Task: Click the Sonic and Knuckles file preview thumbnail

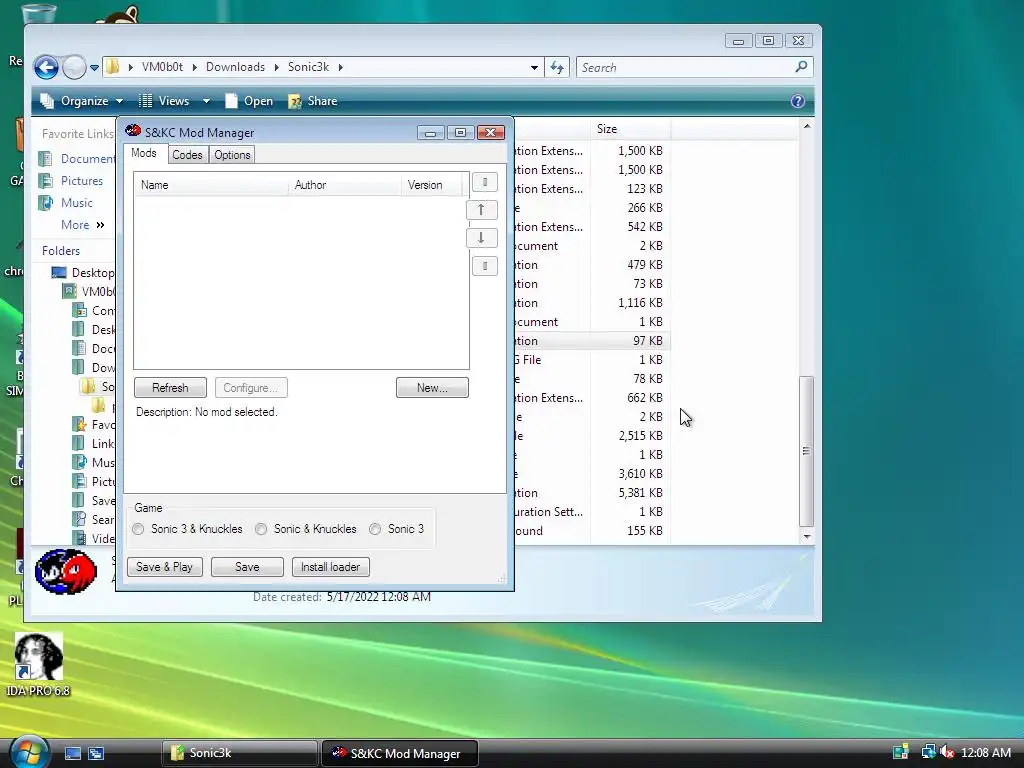Action: (65, 572)
